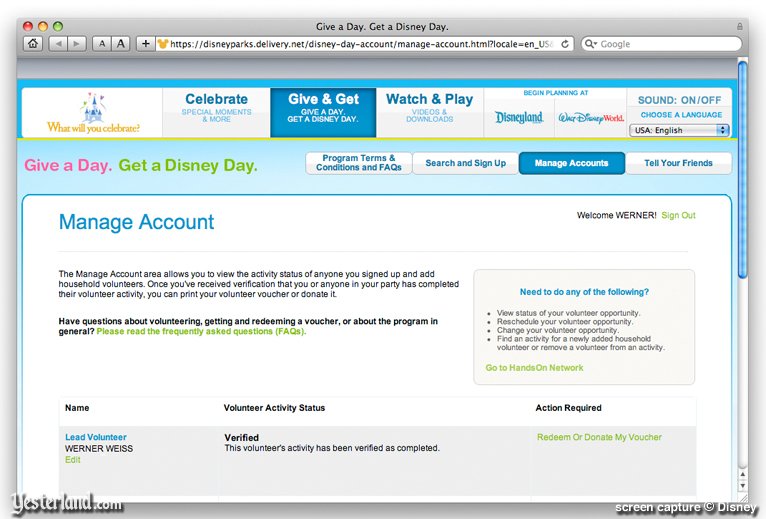Image resolution: width=766 pixels, height=519 pixels.
Task: Click the Lead Volunteer link
Action: click(x=96, y=437)
